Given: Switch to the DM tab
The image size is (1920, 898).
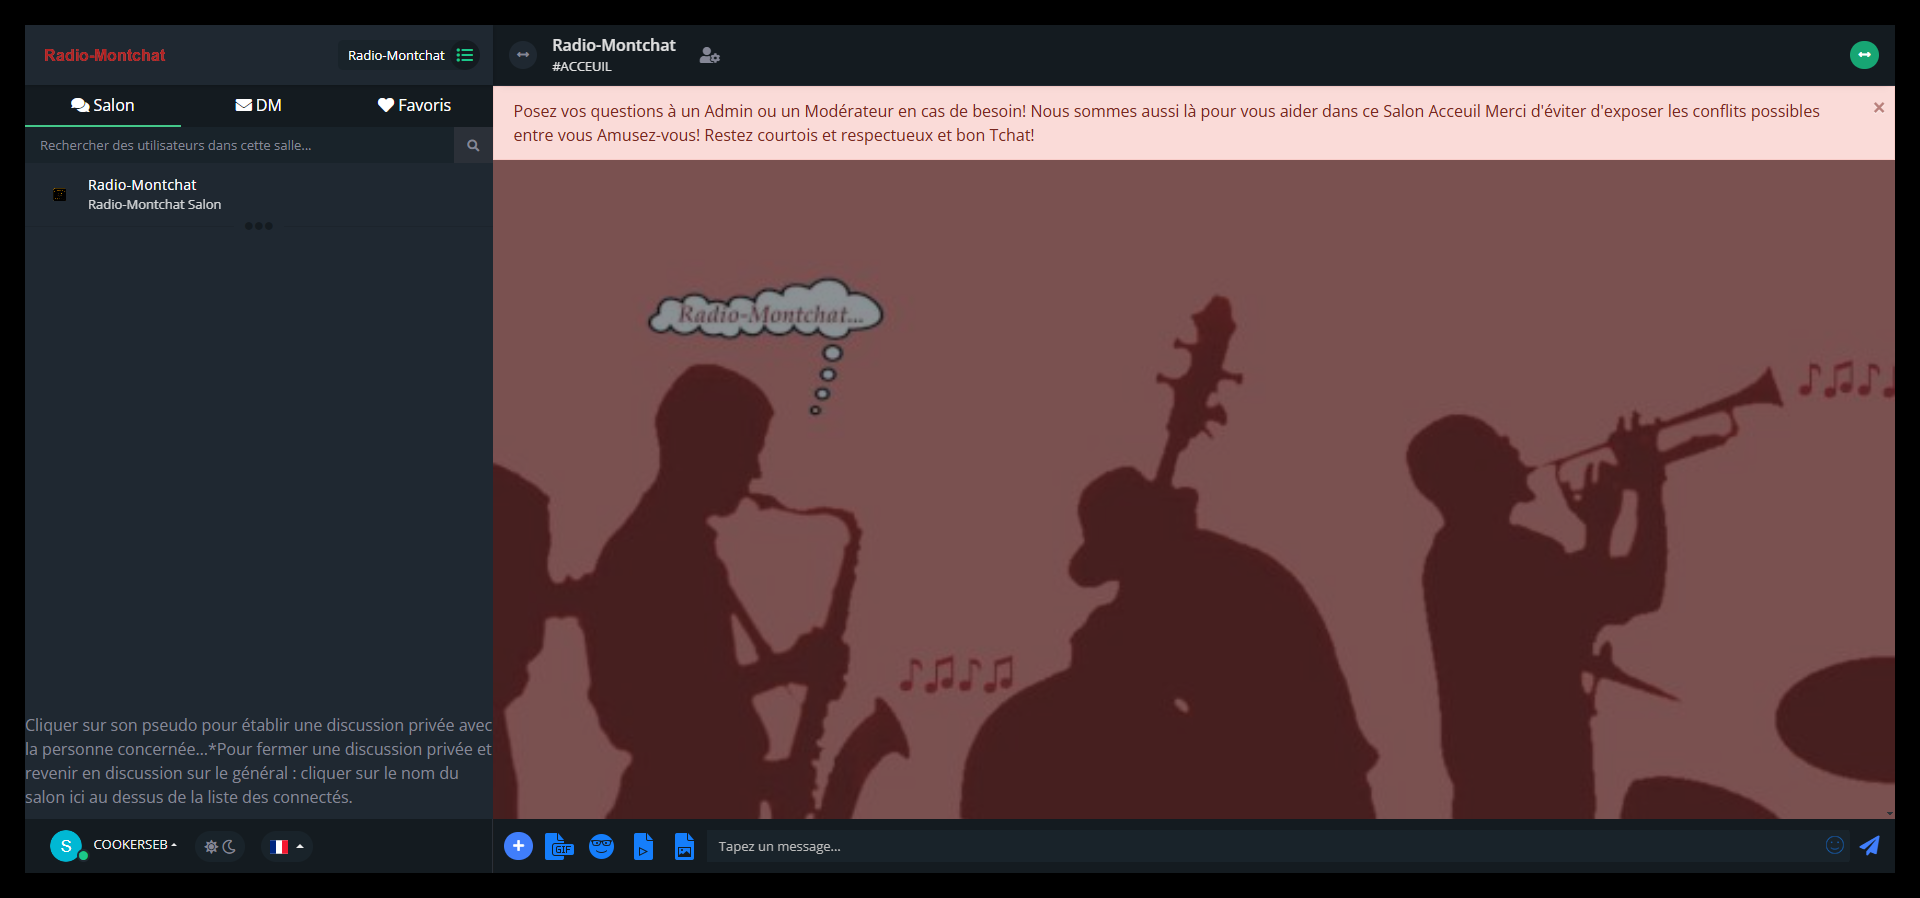Looking at the screenshot, I should coord(258,106).
